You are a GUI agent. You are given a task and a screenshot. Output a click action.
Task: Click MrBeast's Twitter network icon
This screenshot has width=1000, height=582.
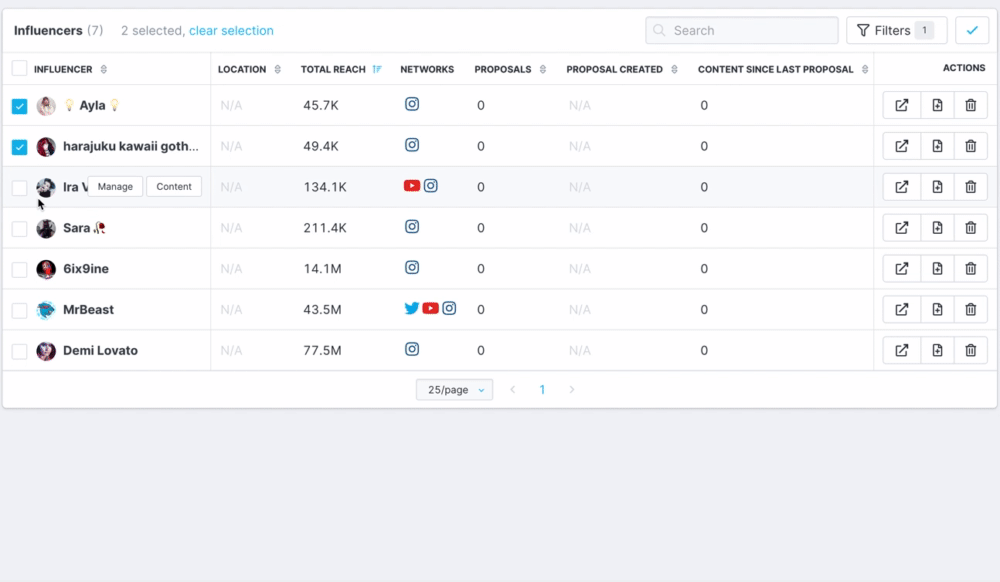point(411,309)
